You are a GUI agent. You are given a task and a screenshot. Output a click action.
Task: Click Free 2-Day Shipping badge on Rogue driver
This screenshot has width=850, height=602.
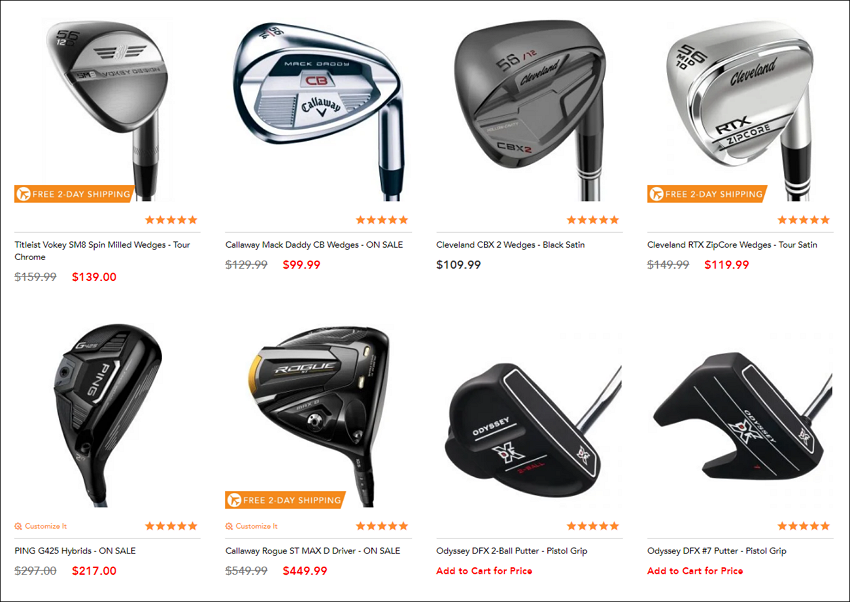[x=285, y=500]
